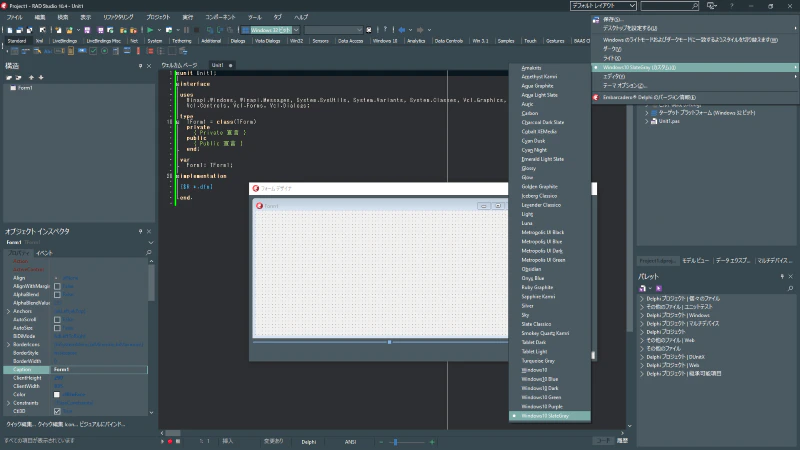Click move down arrow in Structure toolbar

[x=41, y=78]
